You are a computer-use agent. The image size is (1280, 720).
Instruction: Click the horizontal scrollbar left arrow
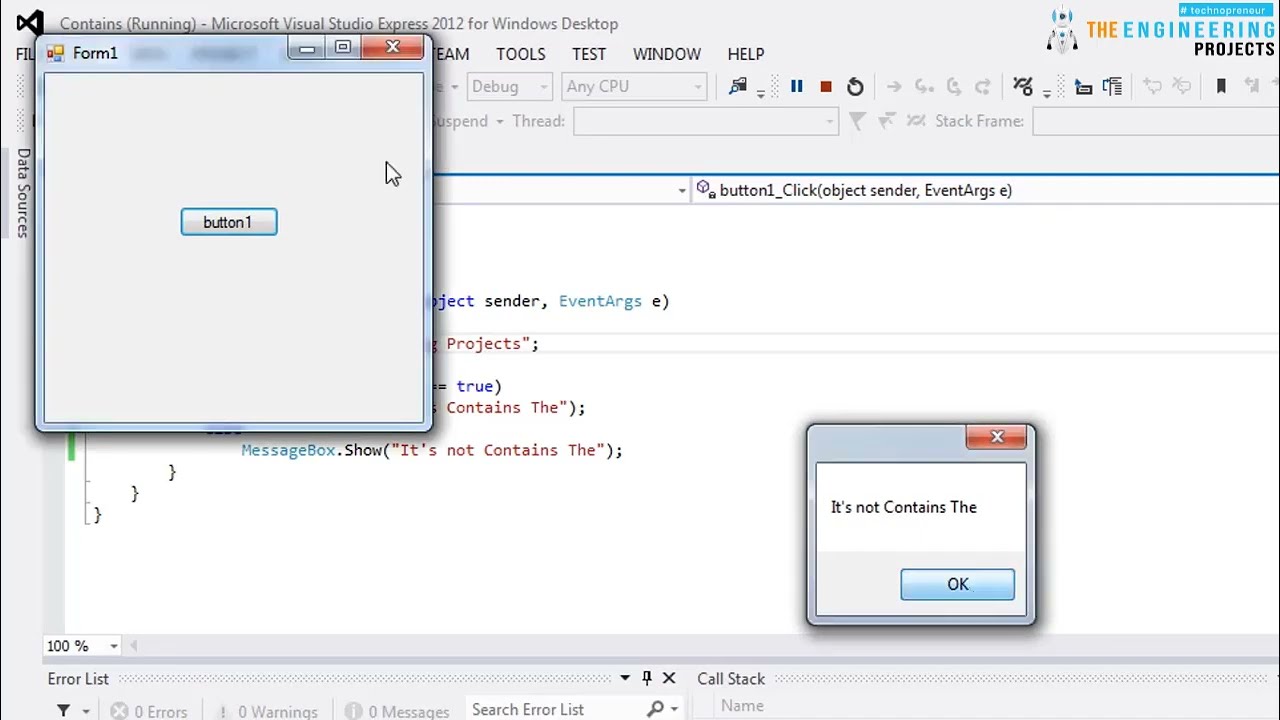133,646
